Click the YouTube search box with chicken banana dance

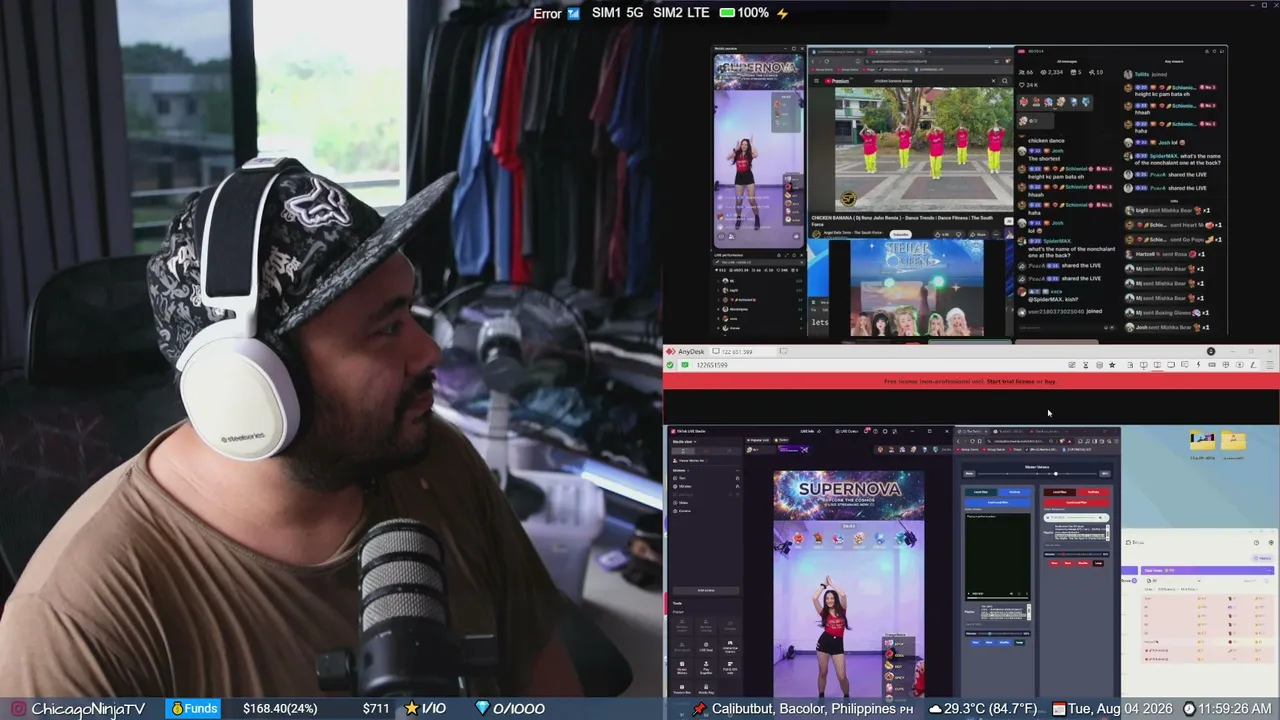pyautogui.click(x=930, y=81)
